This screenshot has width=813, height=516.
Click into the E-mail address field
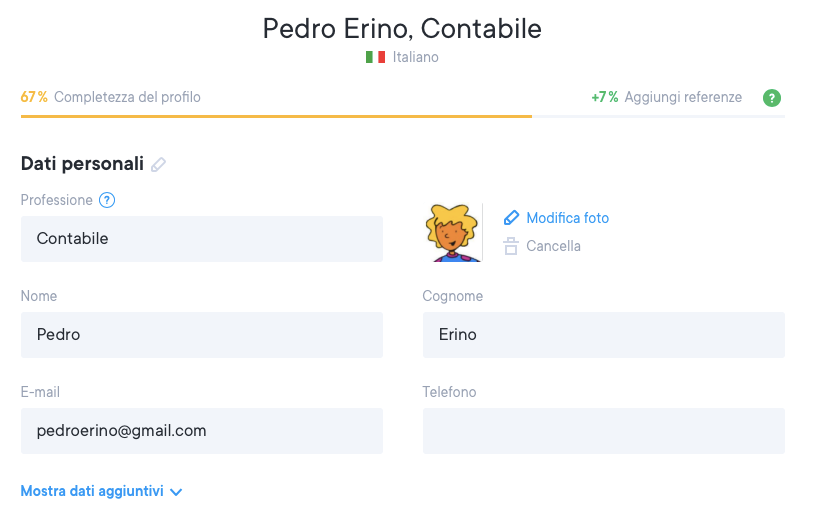201,431
